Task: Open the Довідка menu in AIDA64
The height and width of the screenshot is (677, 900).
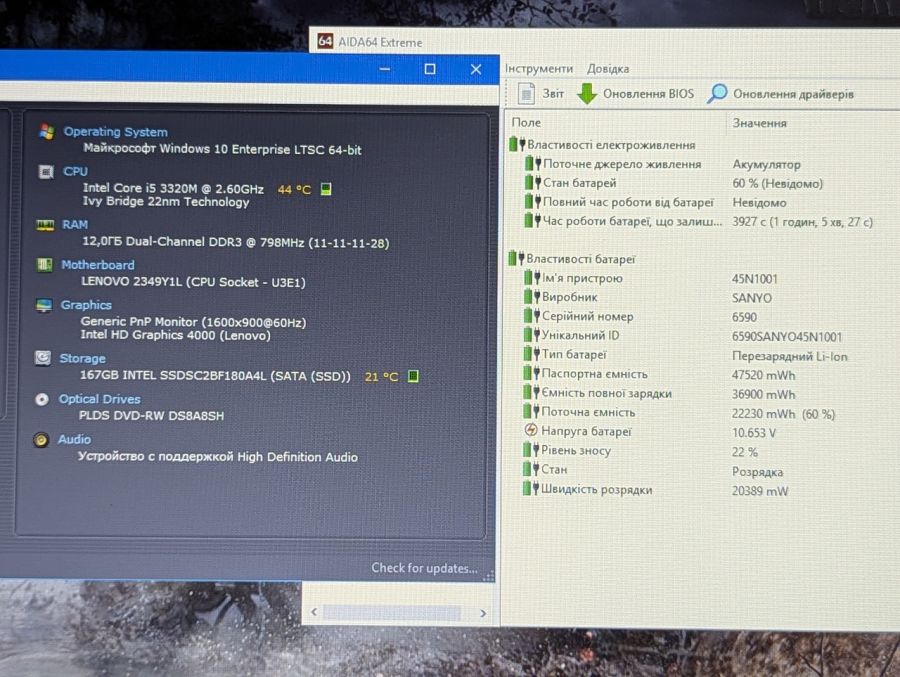Action: tap(608, 68)
